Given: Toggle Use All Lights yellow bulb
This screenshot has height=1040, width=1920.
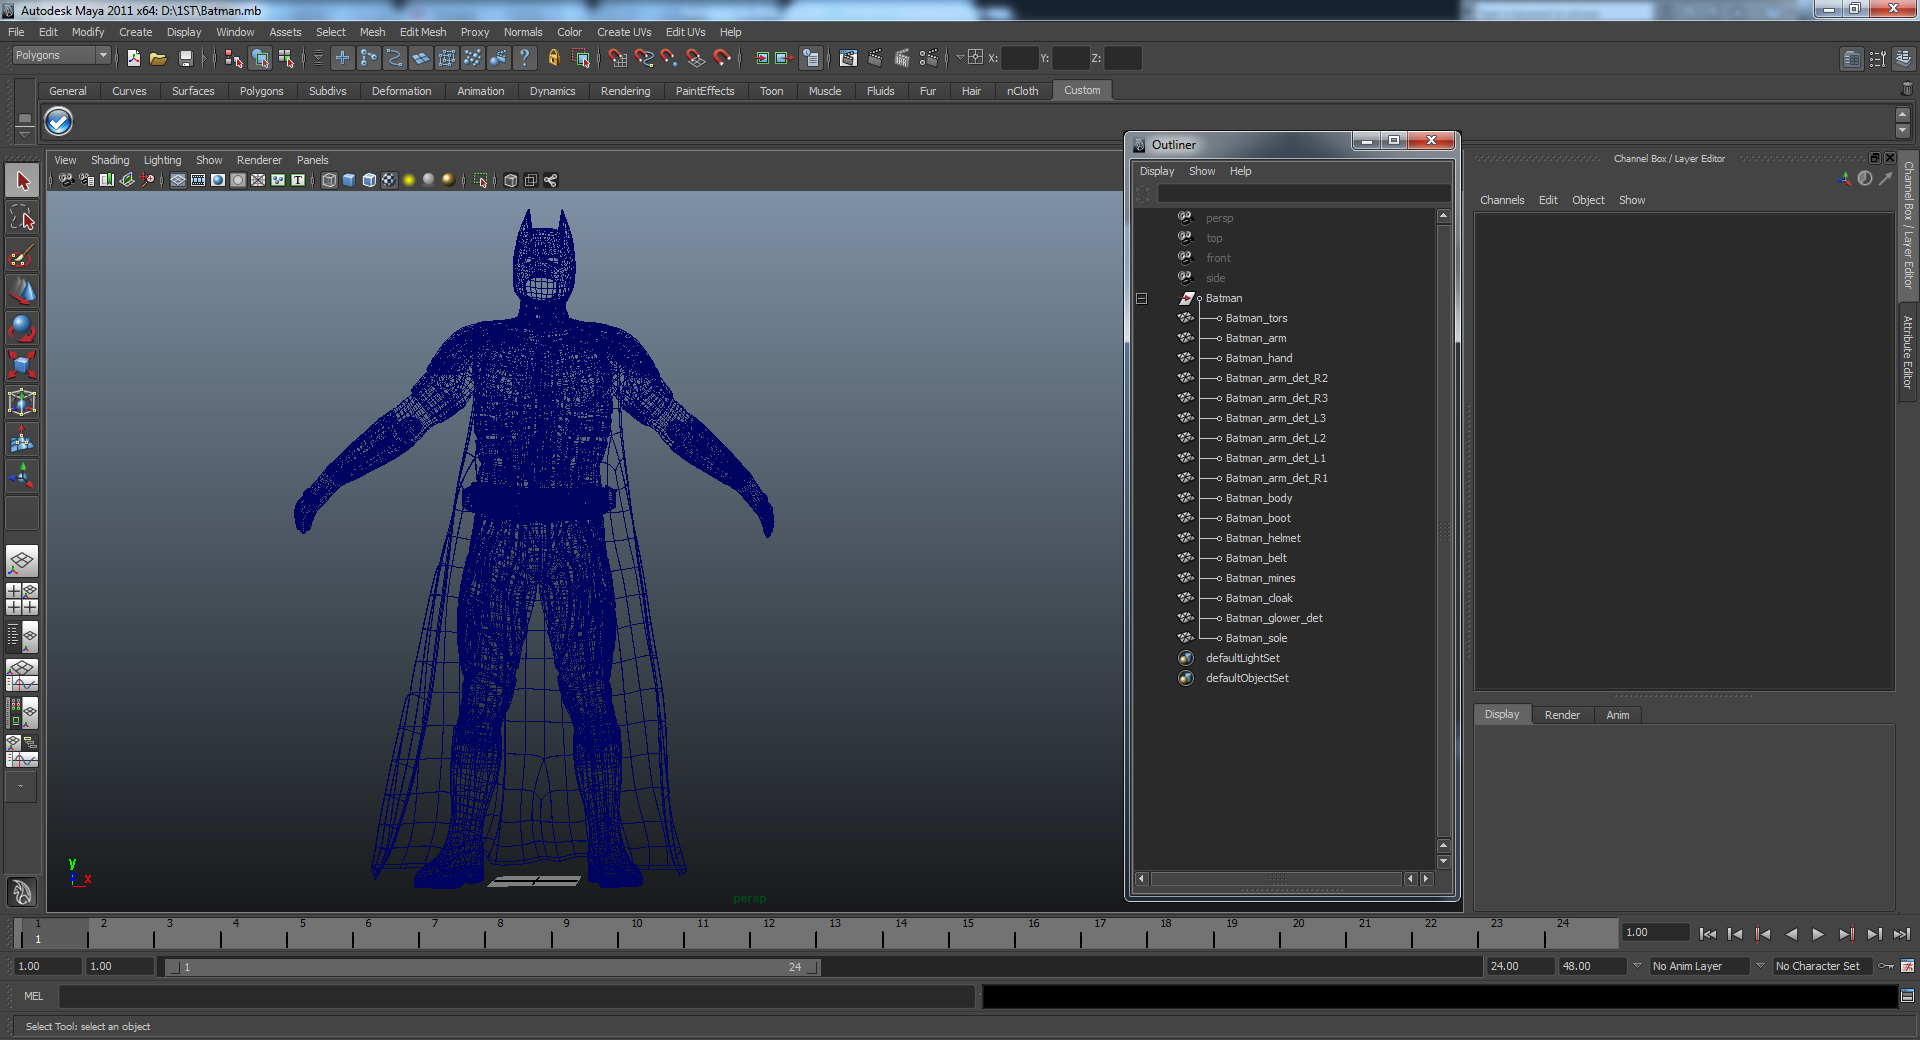Looking at the screenshot, I should 409,180.
